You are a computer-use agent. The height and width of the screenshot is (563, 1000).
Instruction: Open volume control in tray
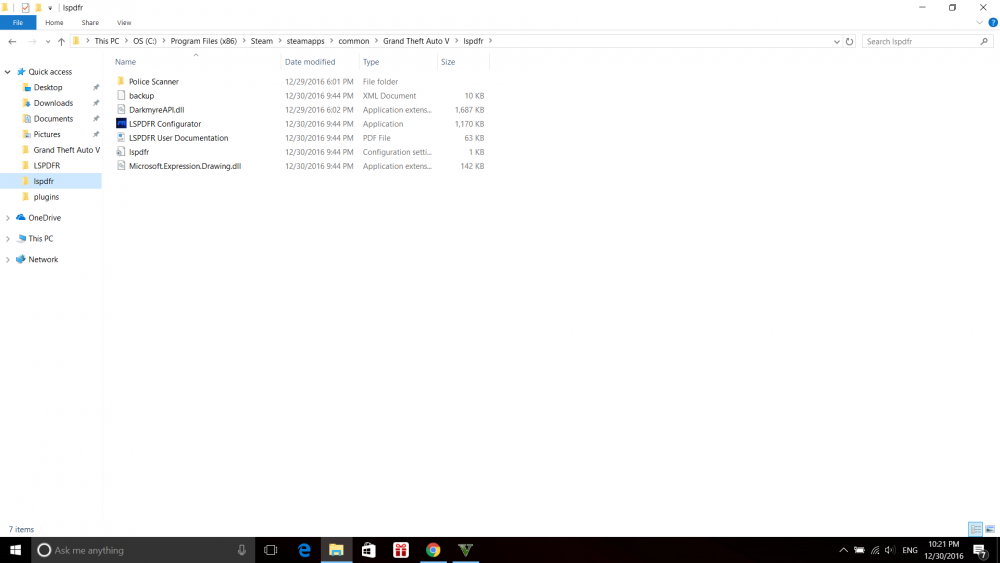(890, 550)
